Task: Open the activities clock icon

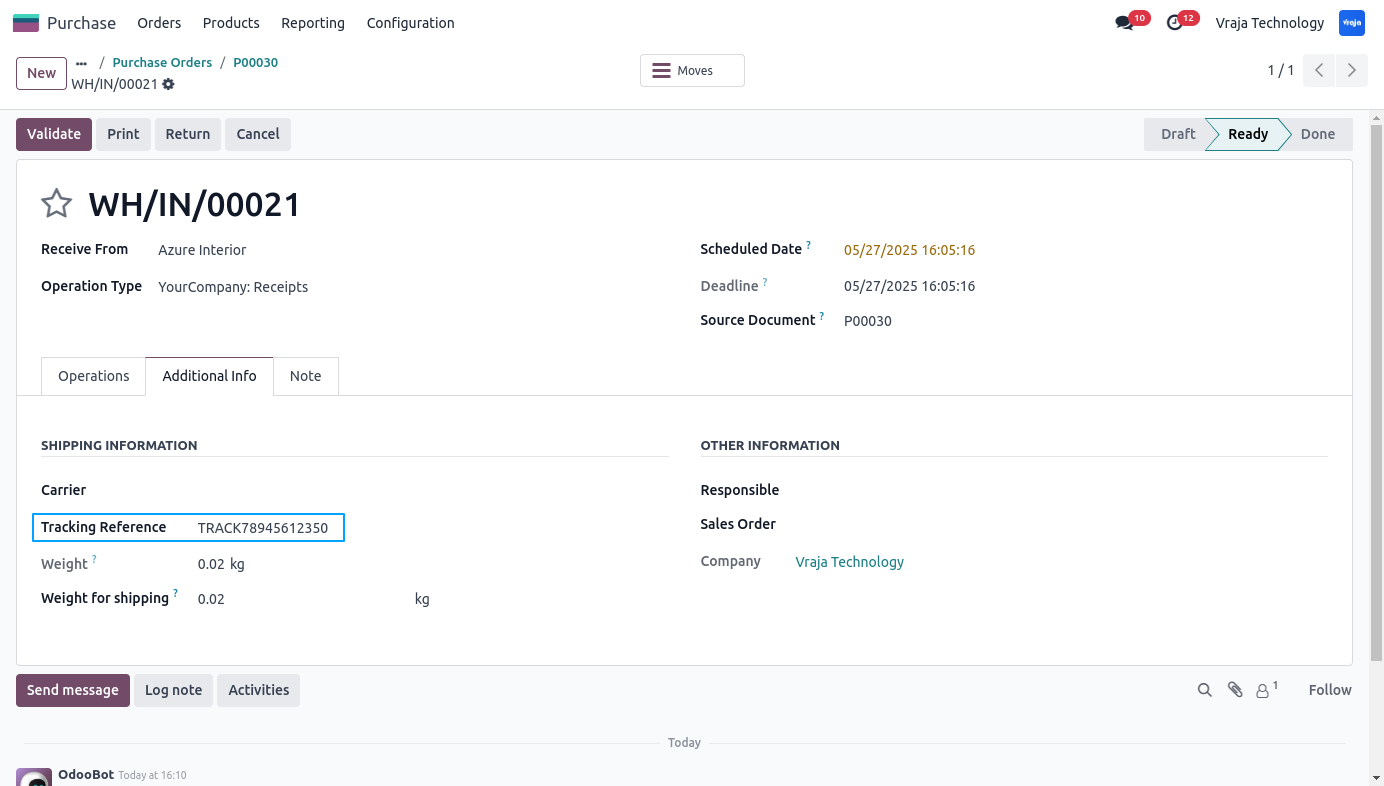Action: (x=1175, y=23)
